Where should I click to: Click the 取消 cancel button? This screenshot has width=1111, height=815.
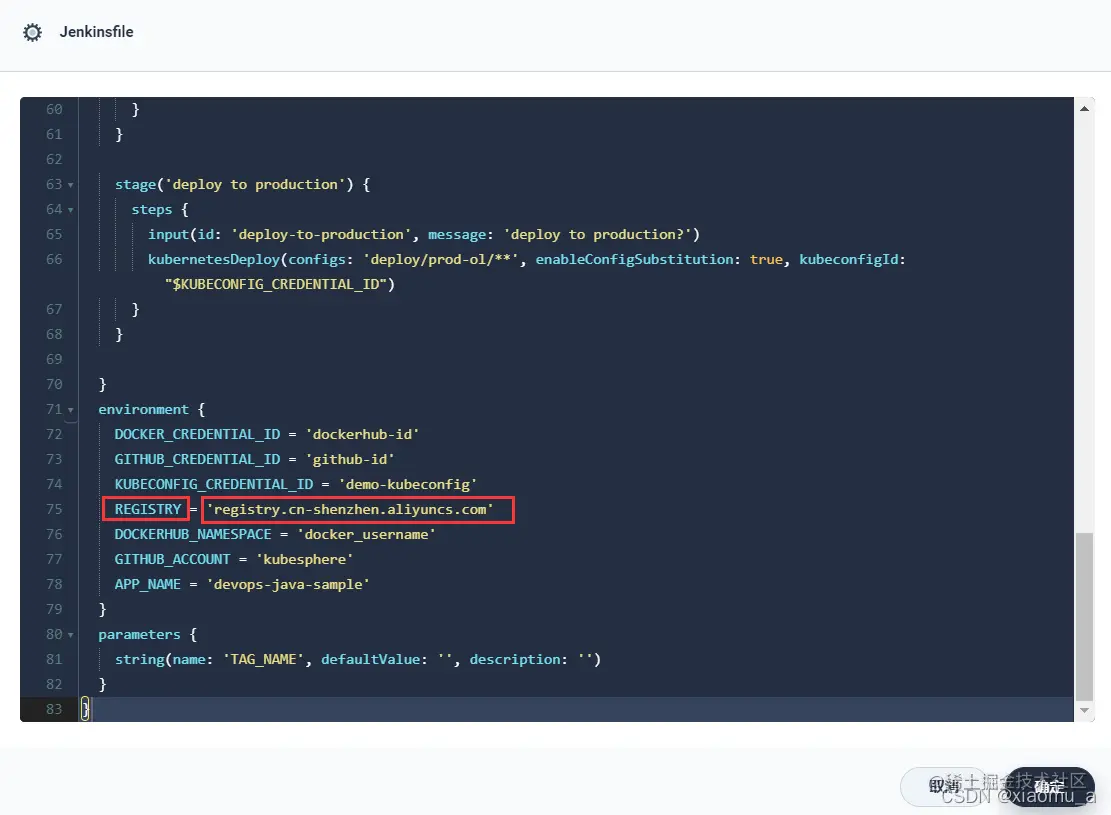pos(944,786)
